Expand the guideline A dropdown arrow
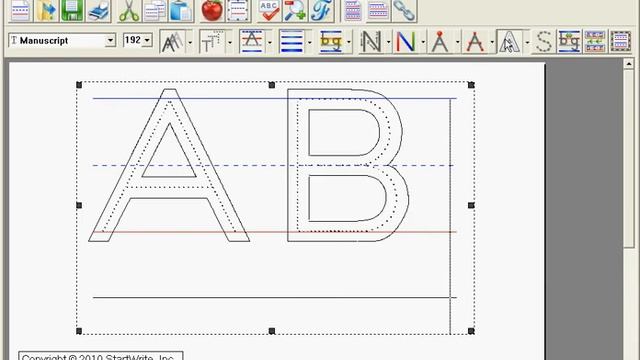640x360 pixels. (x=269, y=42)
